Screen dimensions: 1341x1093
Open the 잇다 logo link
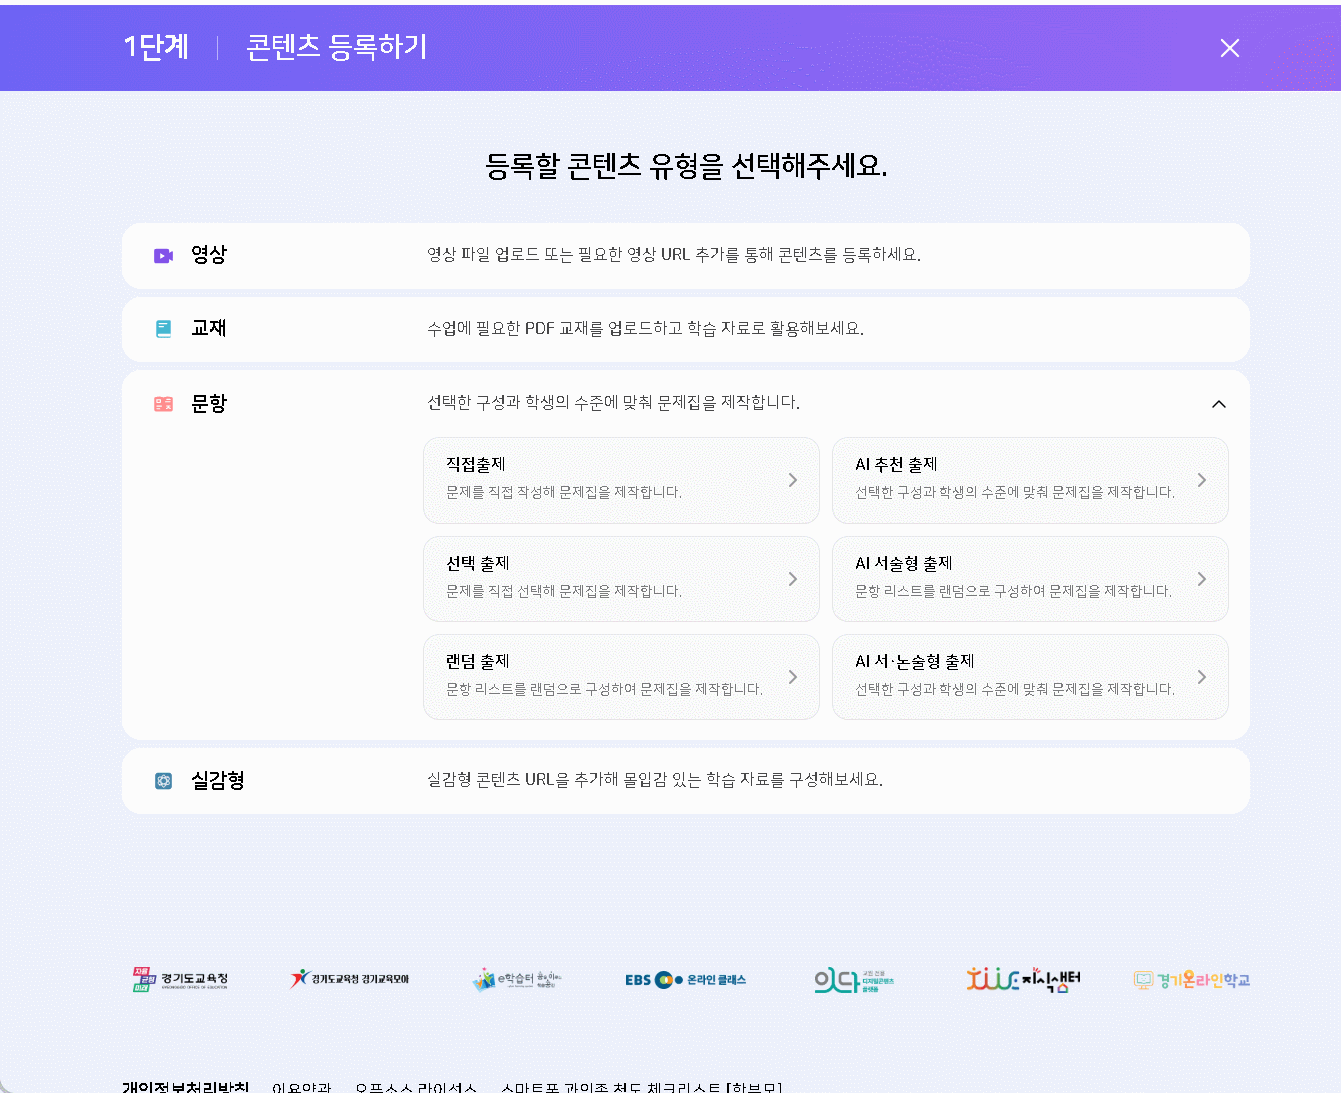(x=853, y=980)
